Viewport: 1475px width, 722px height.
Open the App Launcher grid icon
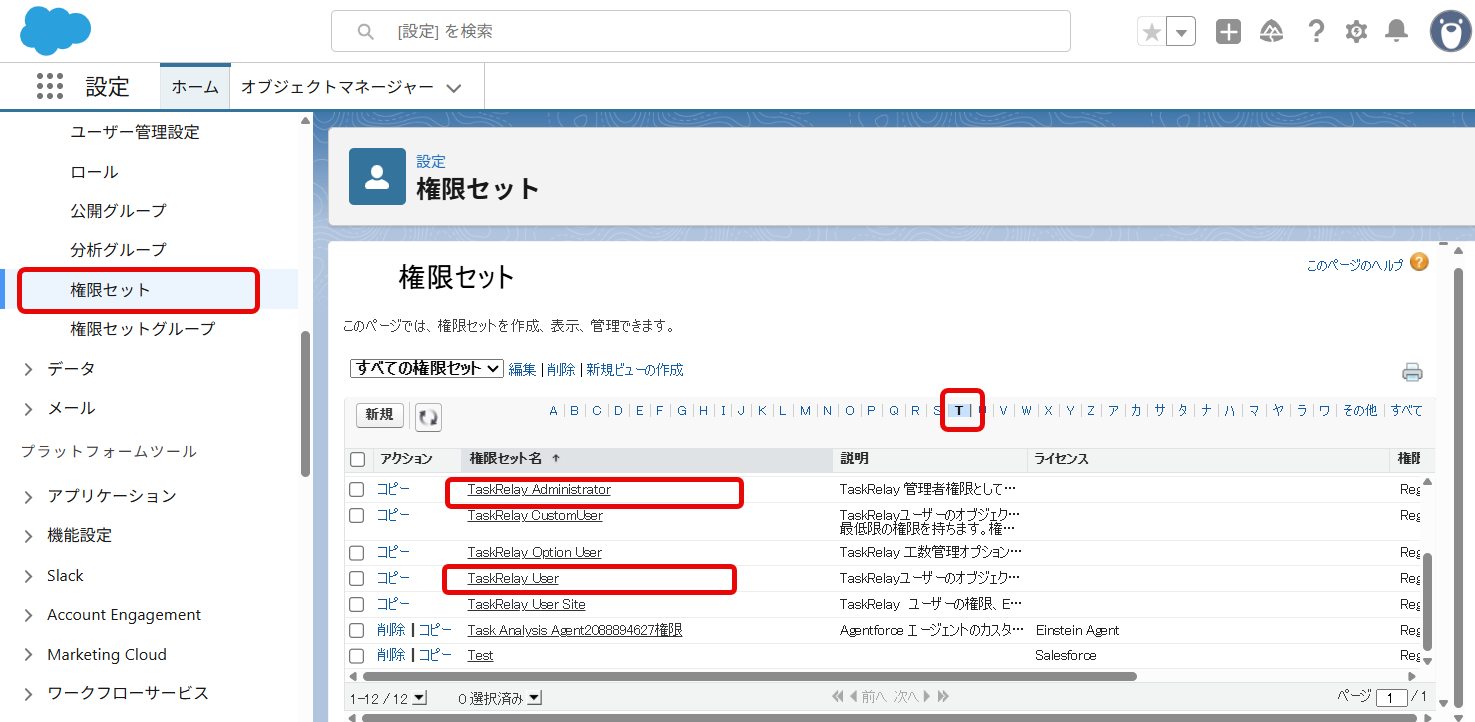[50, 86]
